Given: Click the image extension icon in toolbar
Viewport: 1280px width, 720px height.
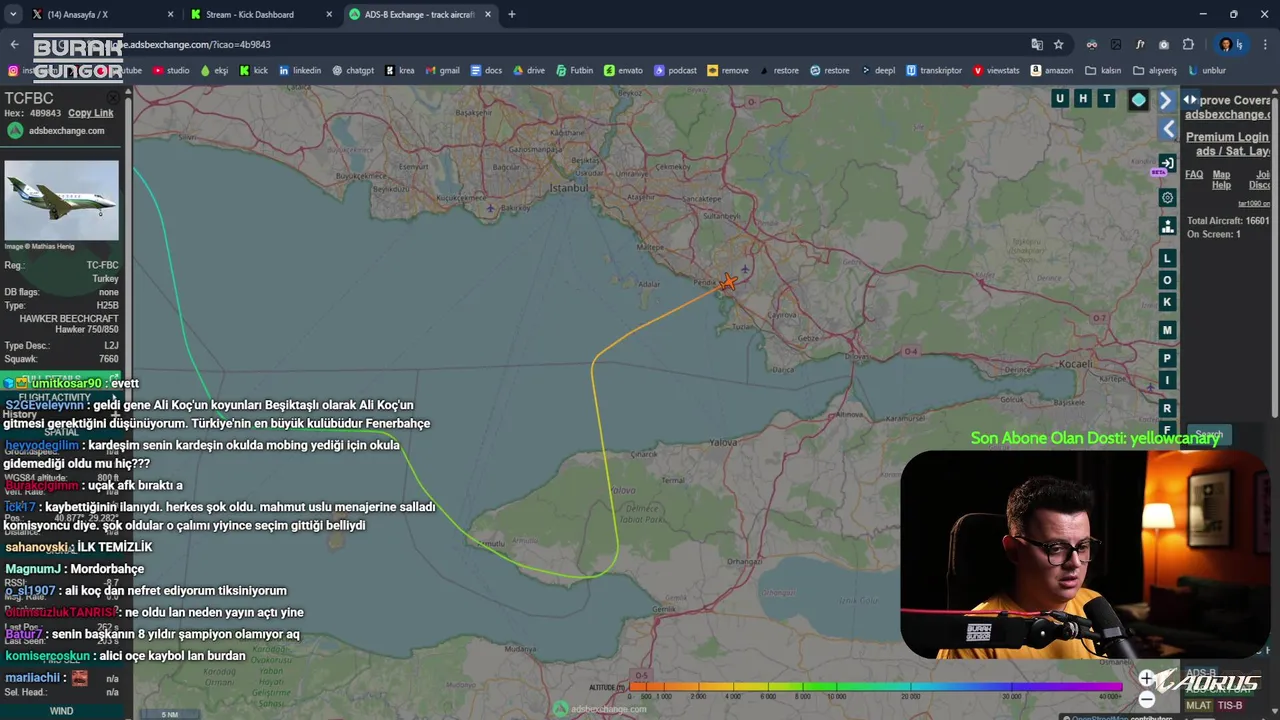Looking at the screenshot, I should pyautogui.click(x=1116, y=44).
